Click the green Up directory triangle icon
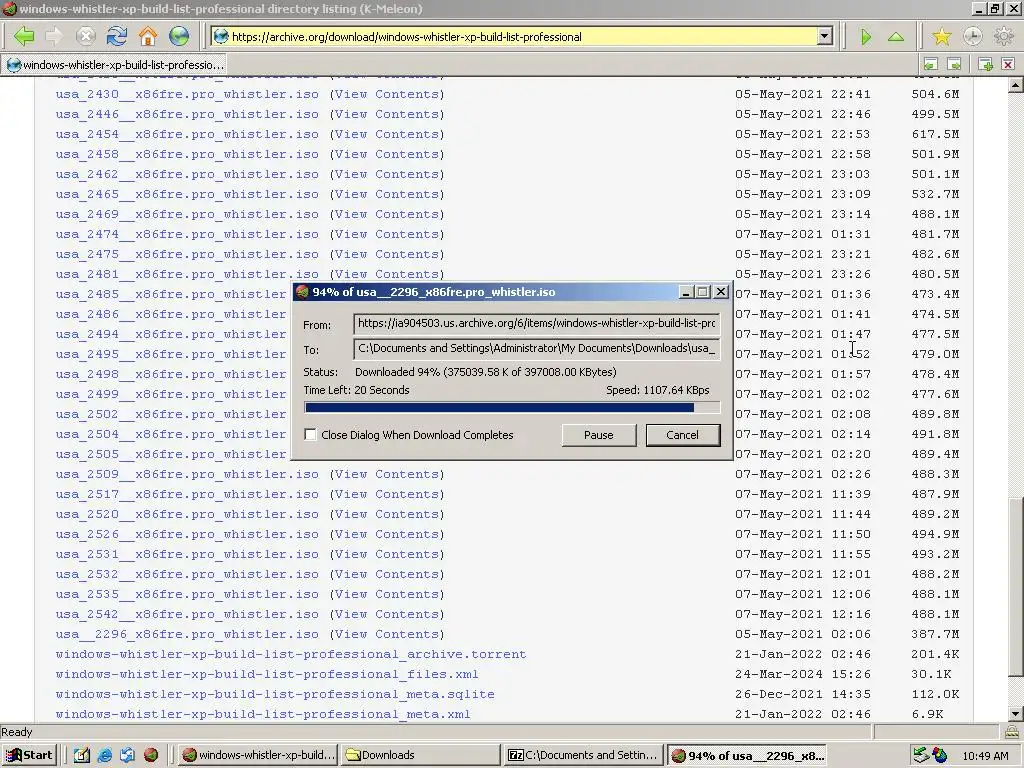 [x=896, y=37]
